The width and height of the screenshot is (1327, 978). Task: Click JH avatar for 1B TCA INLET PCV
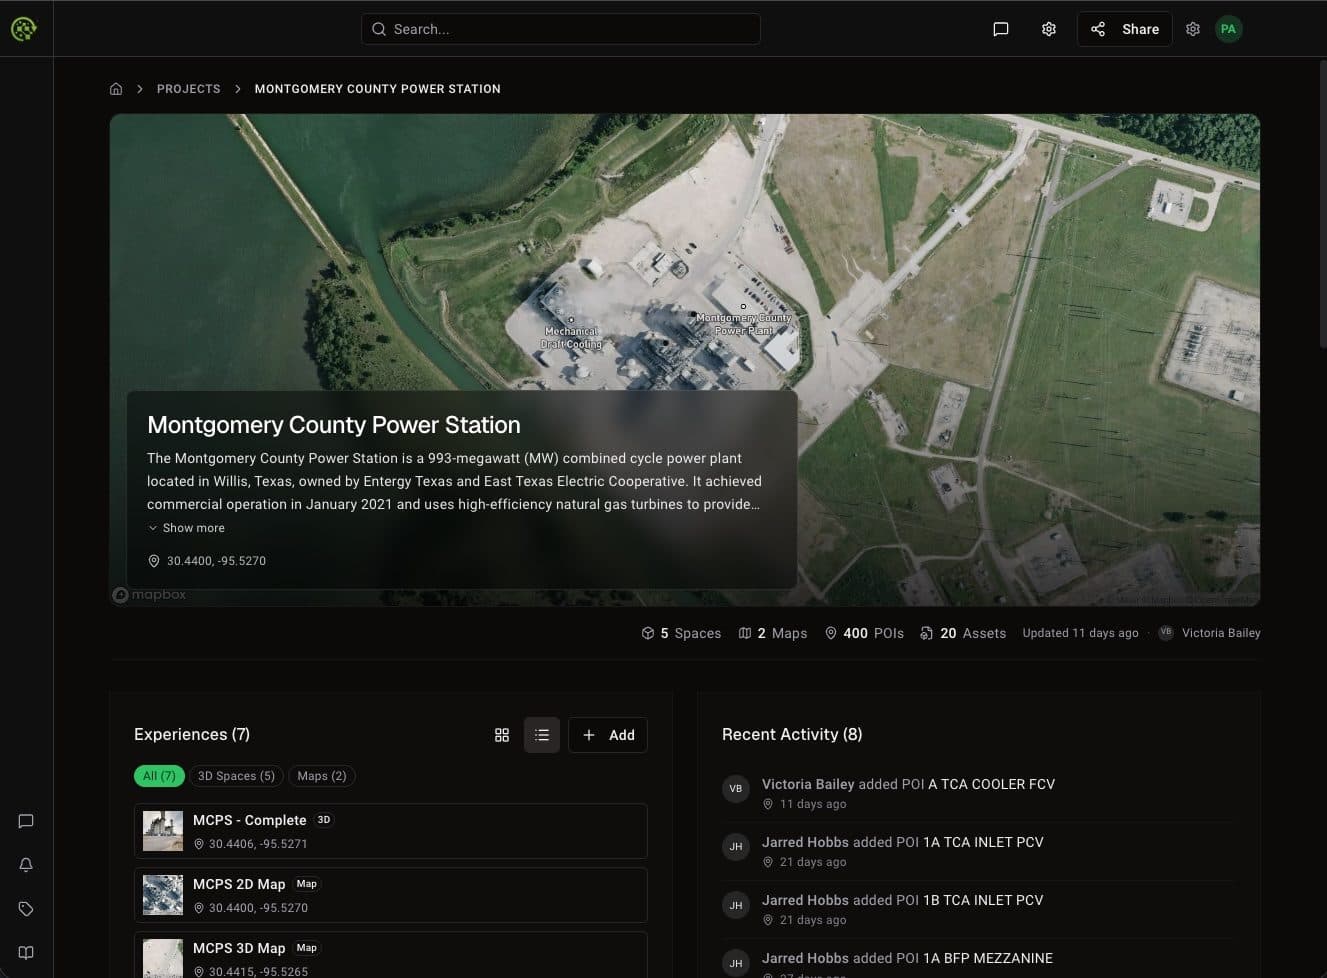pyautogui.click(x=736, y=905)
